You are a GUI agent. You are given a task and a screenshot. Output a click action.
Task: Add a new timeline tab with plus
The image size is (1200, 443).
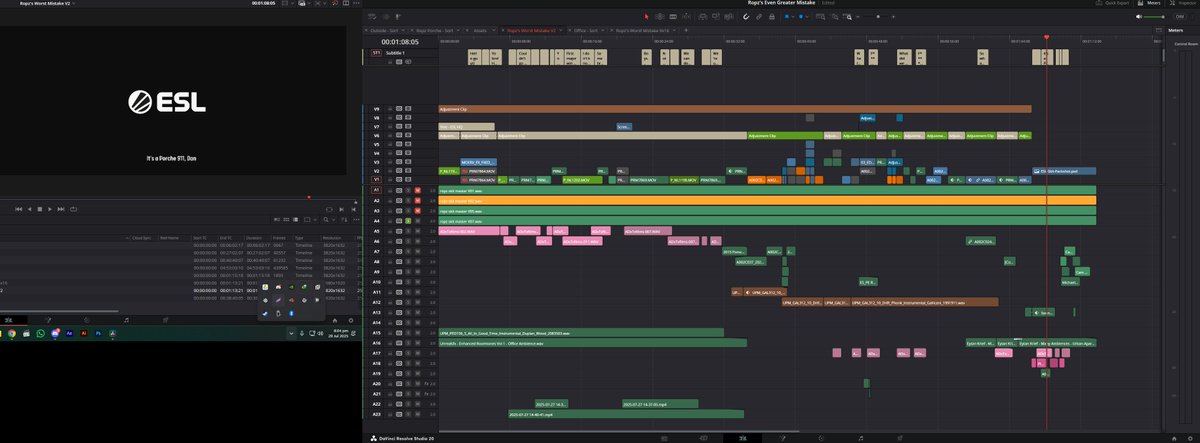pyautogui.click(x=686, y=30)
